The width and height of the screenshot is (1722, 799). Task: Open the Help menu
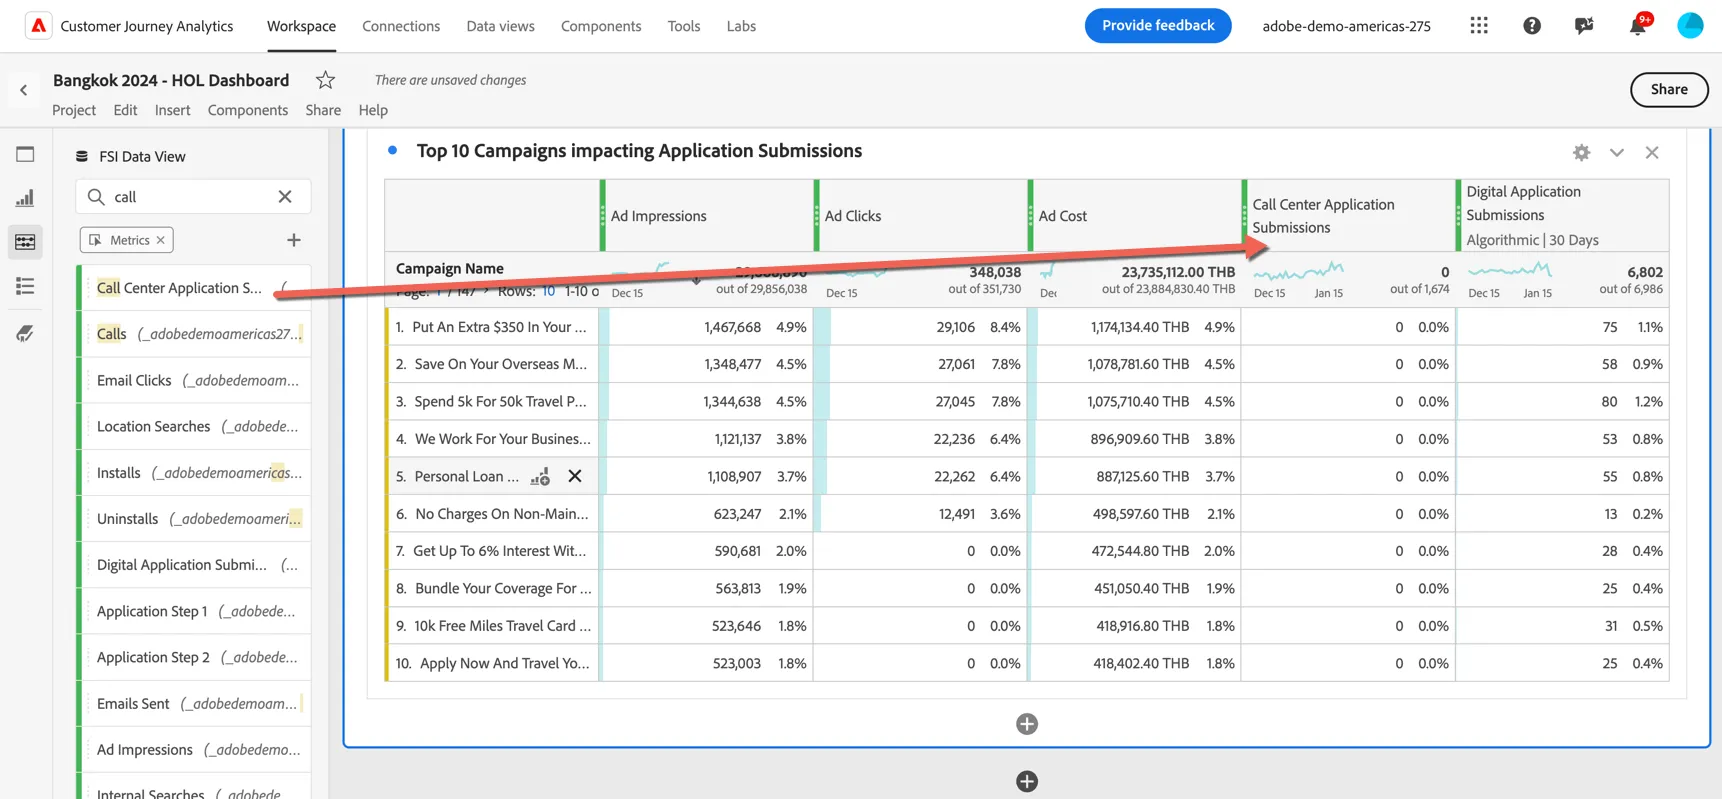coord(373,110)
